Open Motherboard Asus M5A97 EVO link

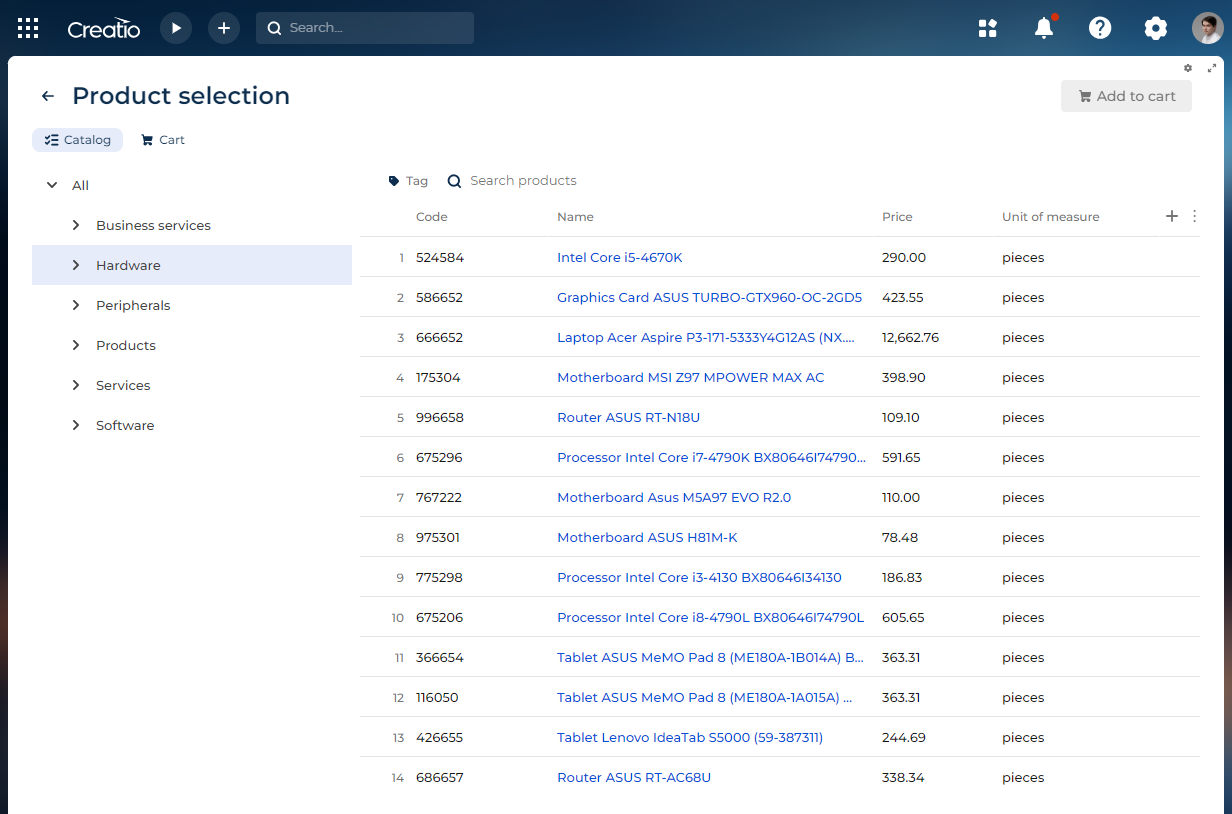tap(674, 497)
